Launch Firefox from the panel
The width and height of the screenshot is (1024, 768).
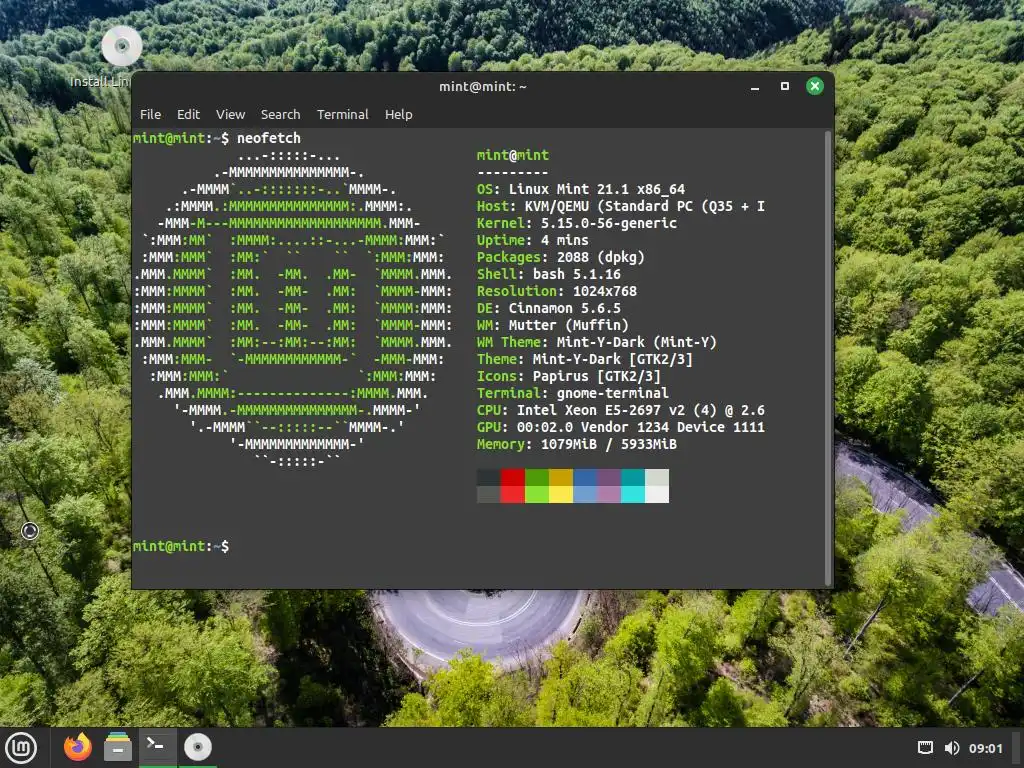(78, 748)
